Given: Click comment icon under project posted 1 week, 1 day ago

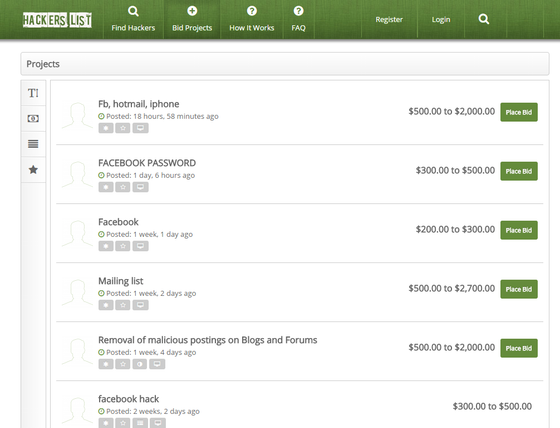Looking at the screenshot, I should pyautogui.click(x=140, y=246).
